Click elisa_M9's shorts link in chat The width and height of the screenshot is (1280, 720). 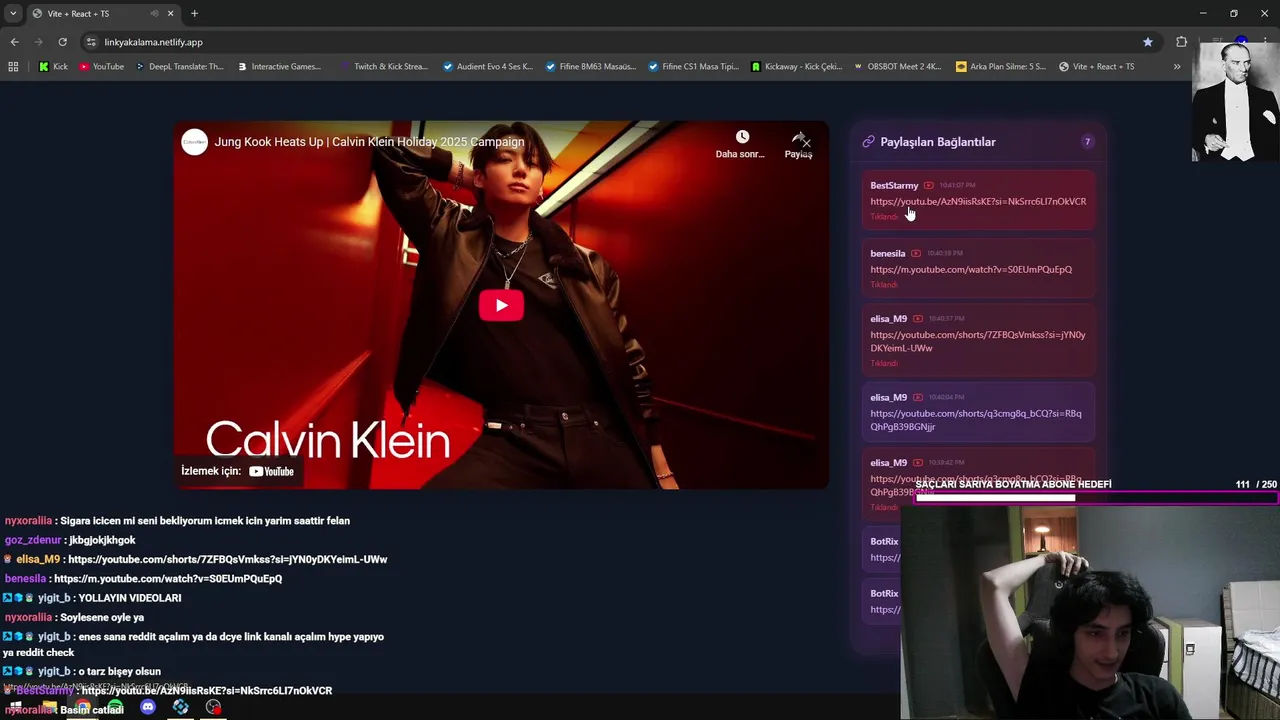tap(228, 559)
